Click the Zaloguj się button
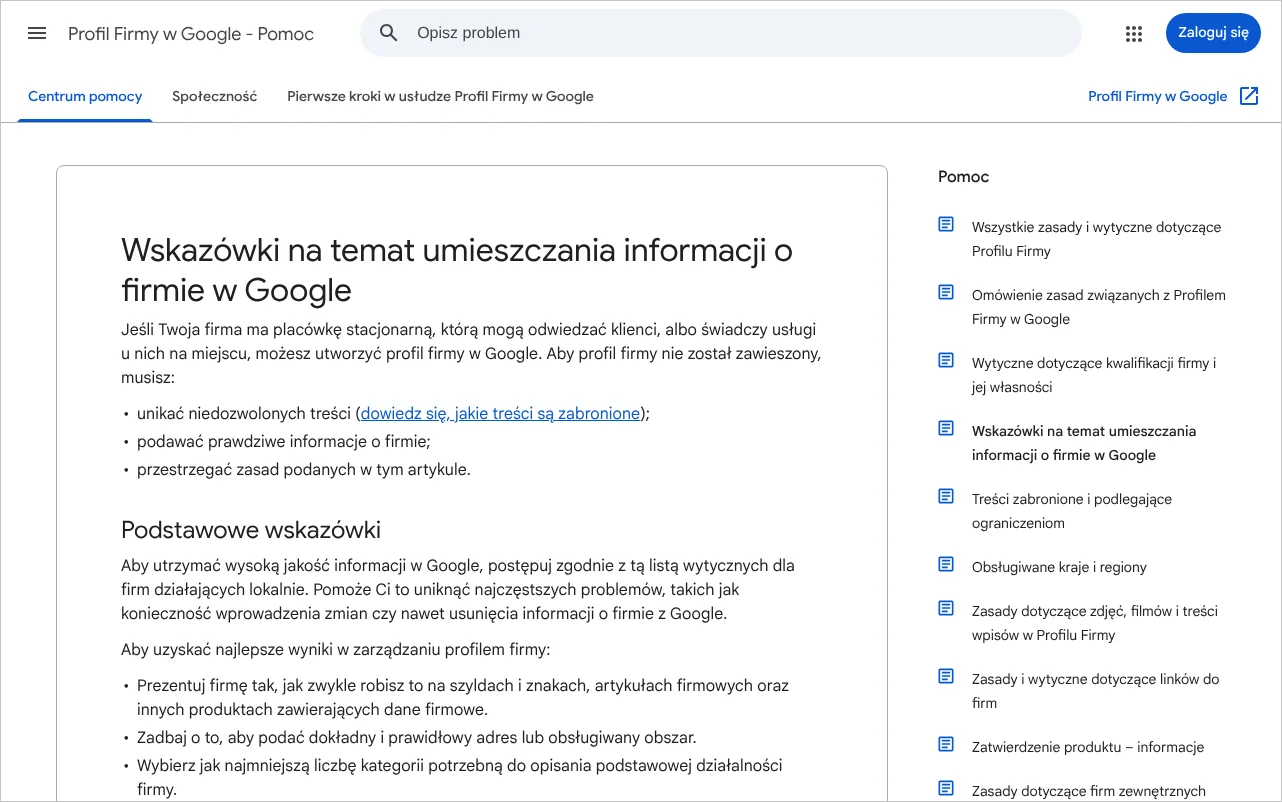This screenshot has height=802, width=1282. coord(1213,33)
